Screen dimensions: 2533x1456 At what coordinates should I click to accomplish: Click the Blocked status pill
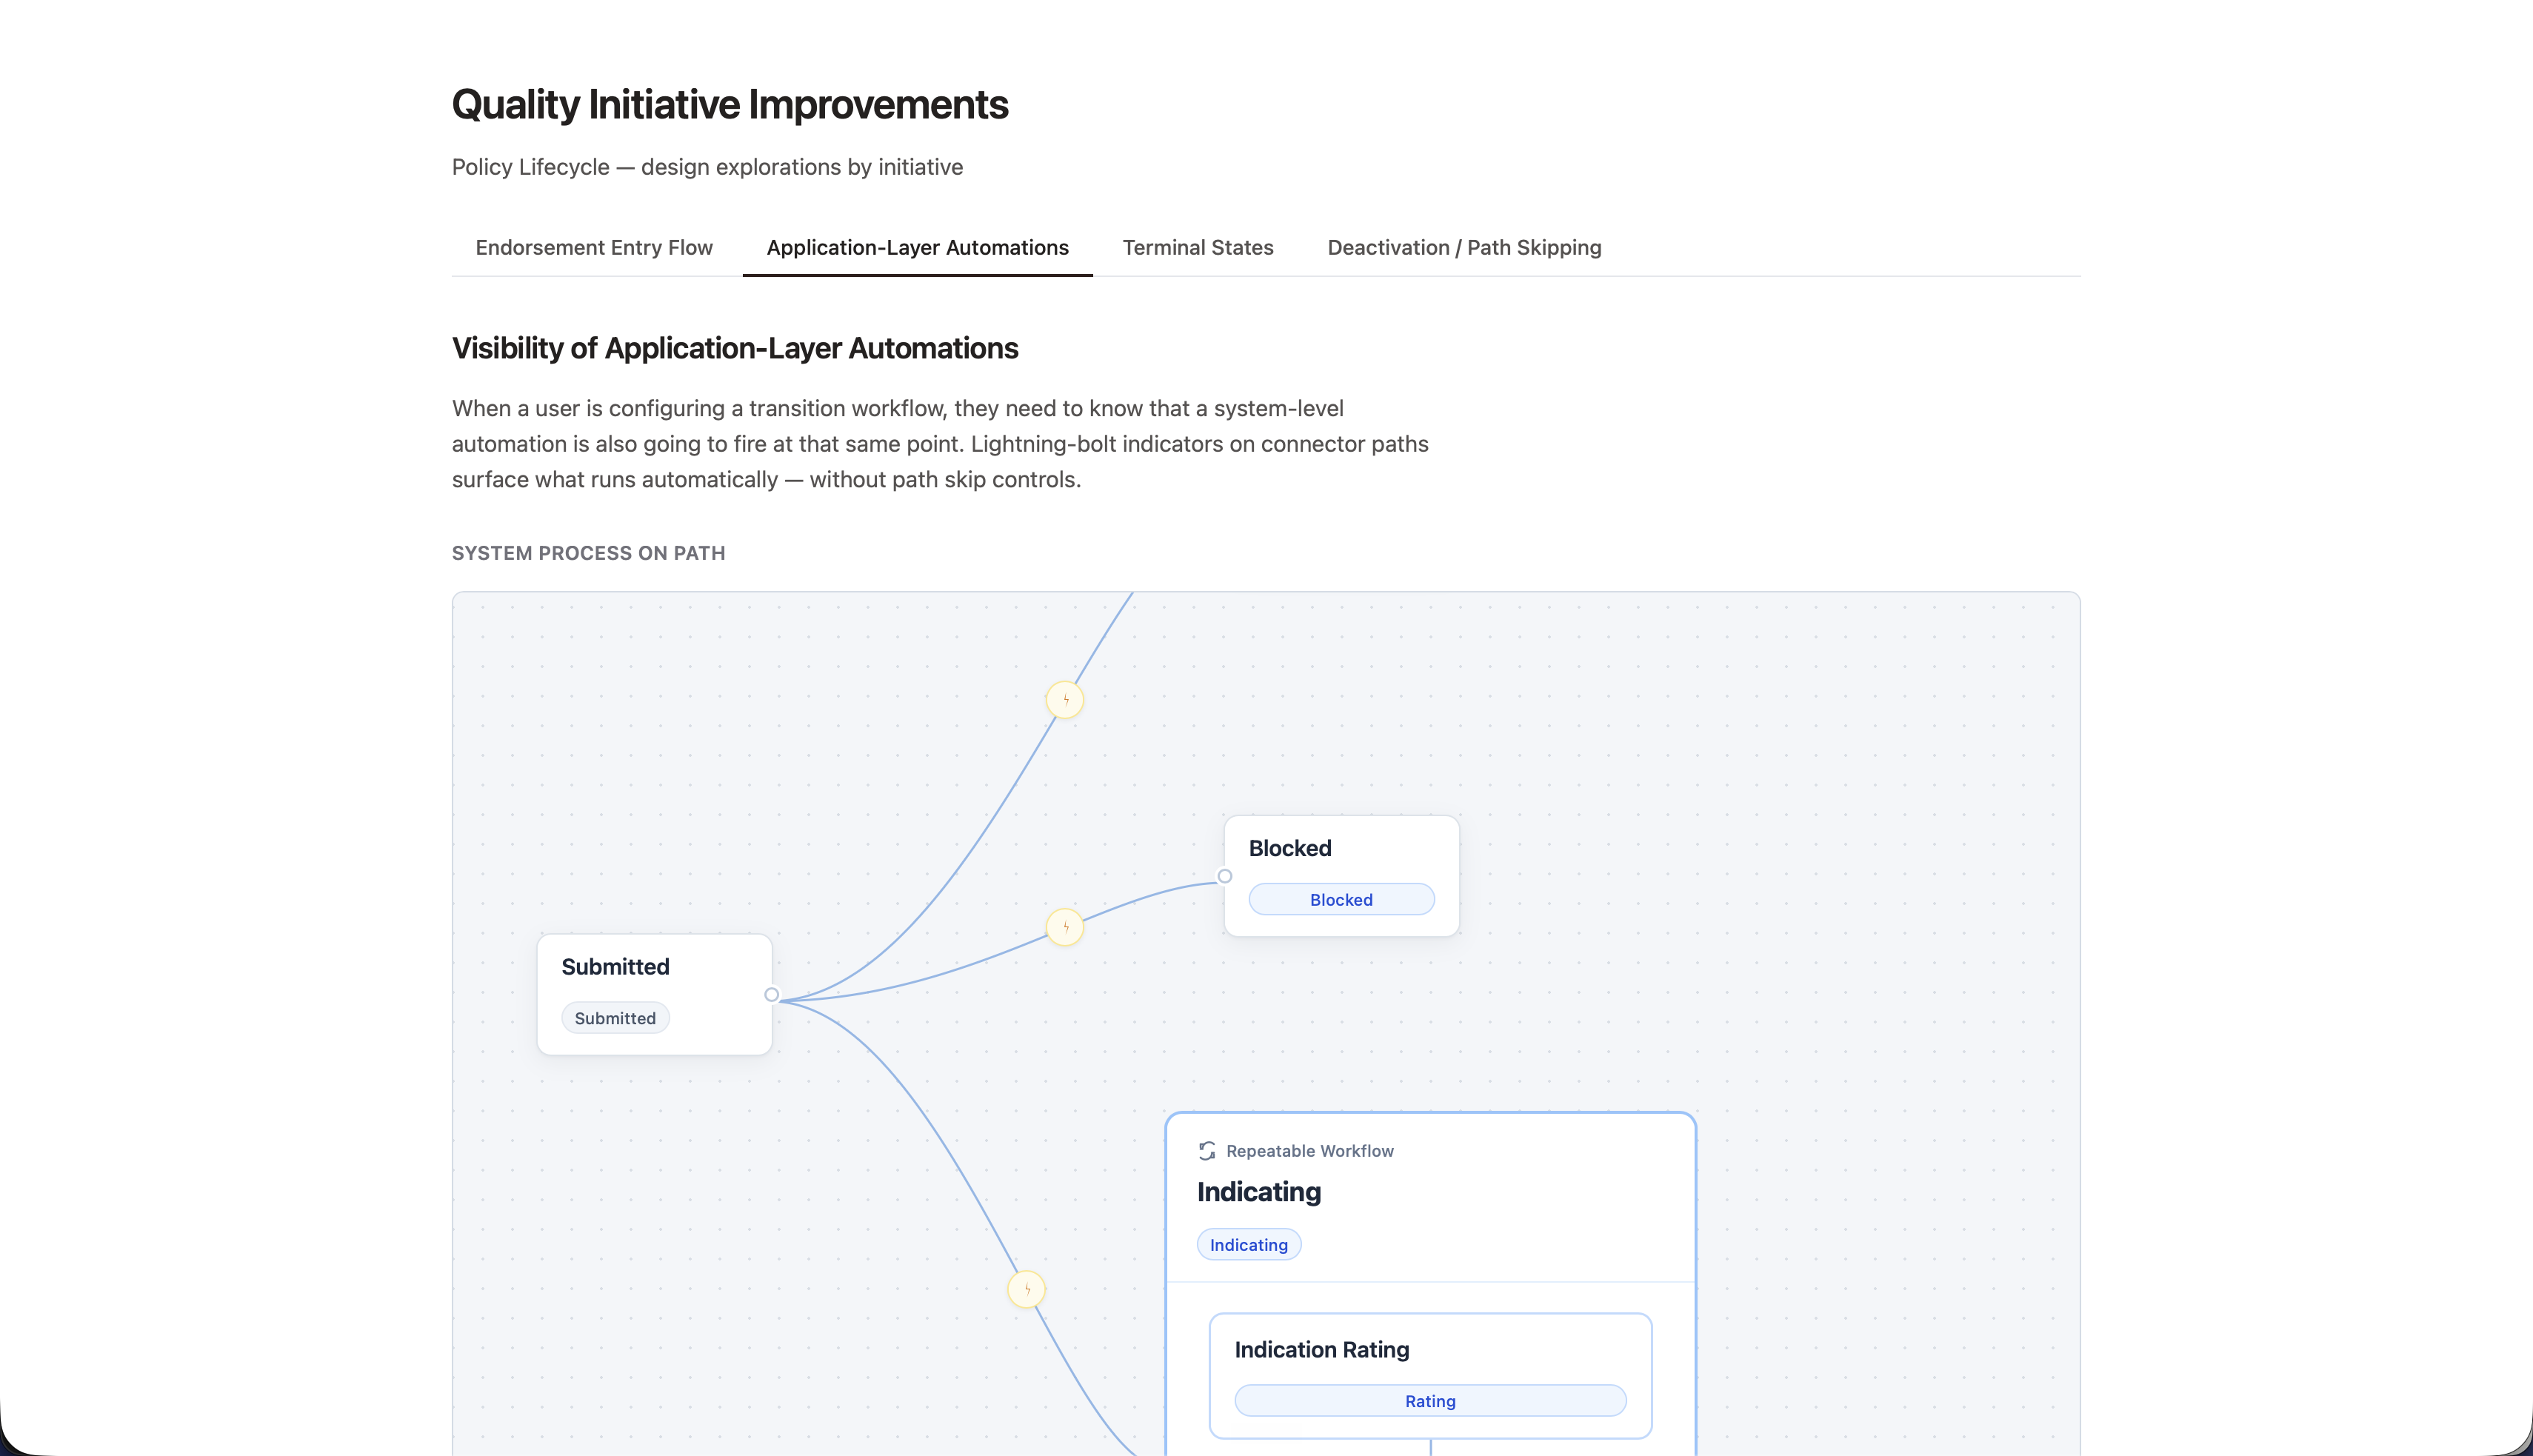coord(1341,899)
